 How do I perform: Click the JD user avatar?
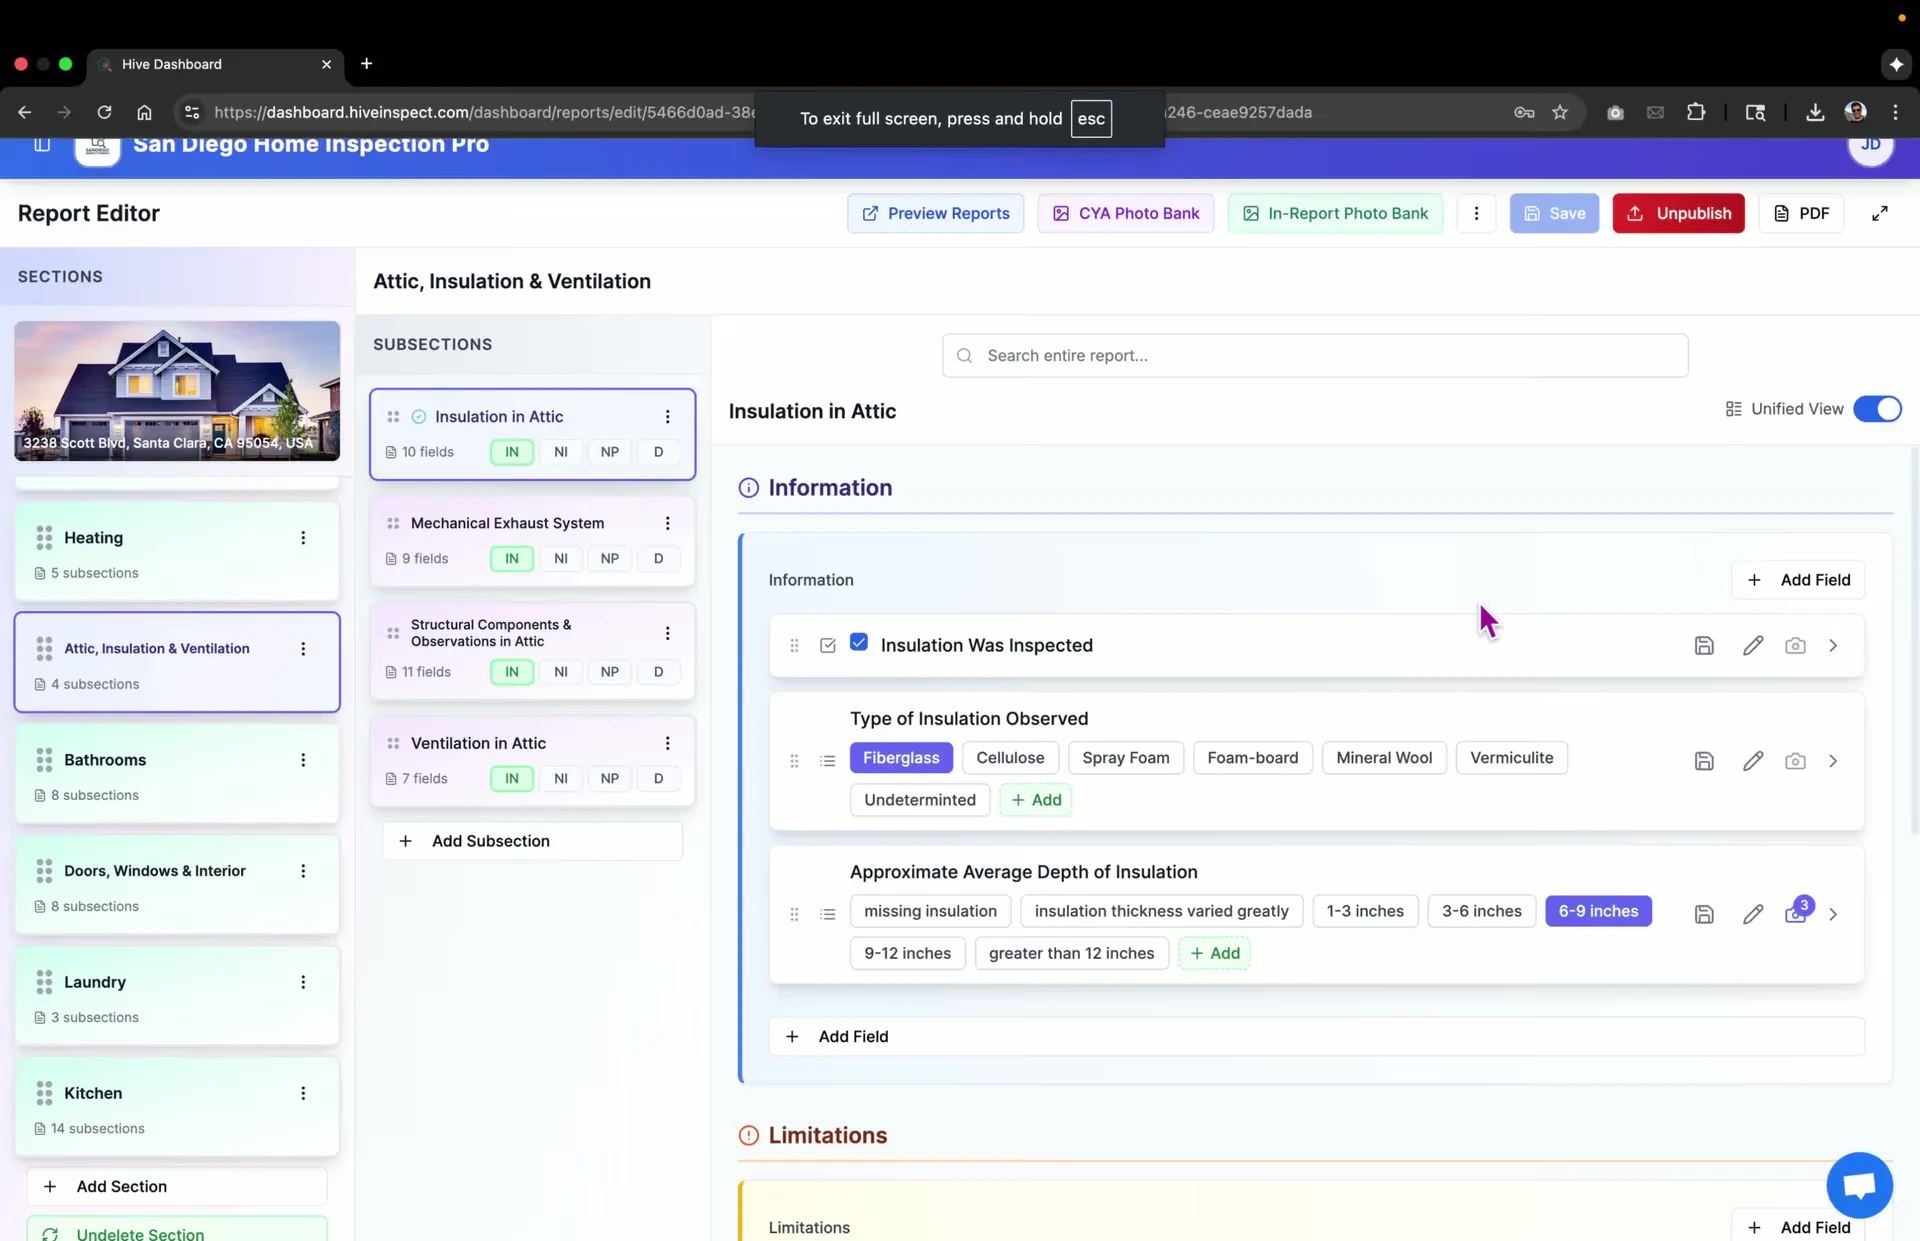coord(1870,145)
